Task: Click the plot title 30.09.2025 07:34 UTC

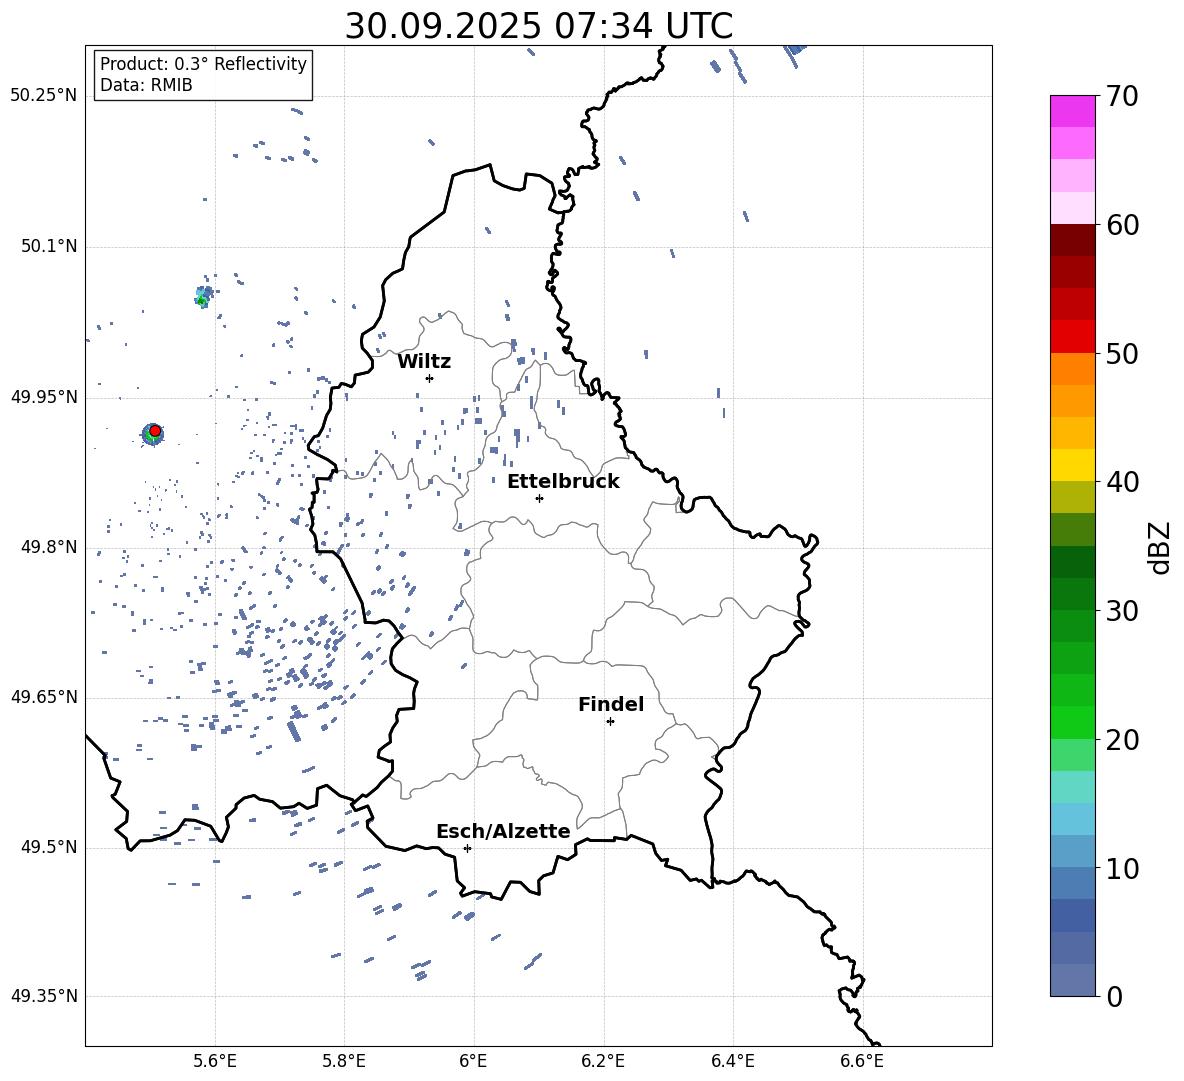Action: [538, 26]
